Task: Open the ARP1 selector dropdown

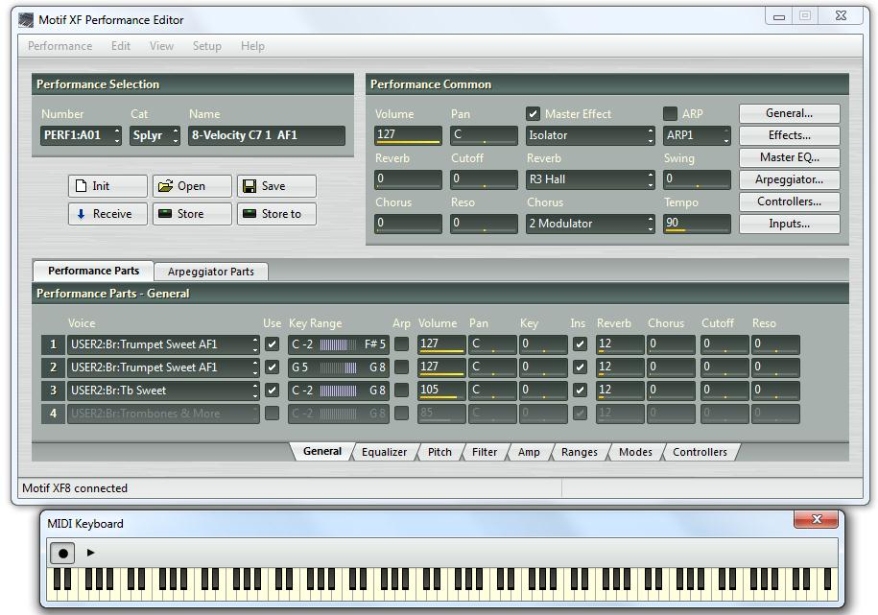Action: (697, 135)
